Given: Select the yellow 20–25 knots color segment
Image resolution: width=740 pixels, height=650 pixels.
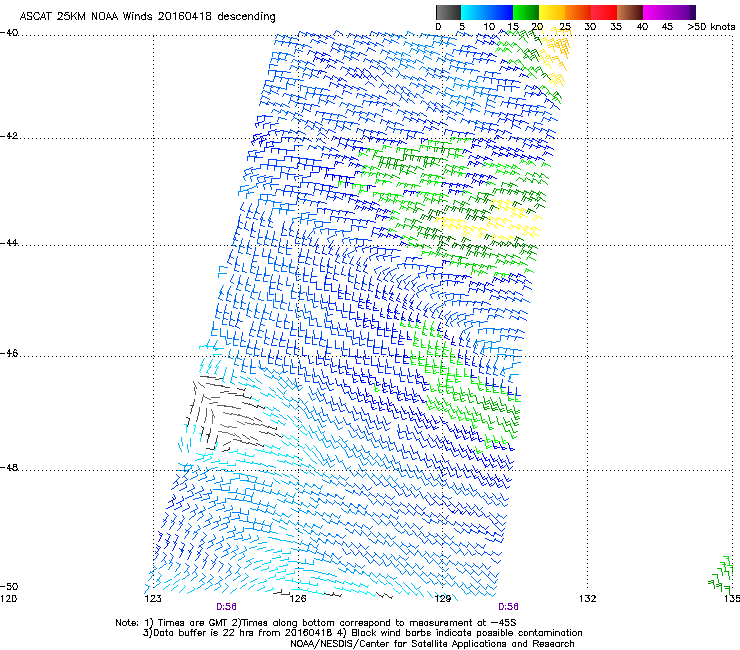Looking at the screenshot, I should point(552,12).
